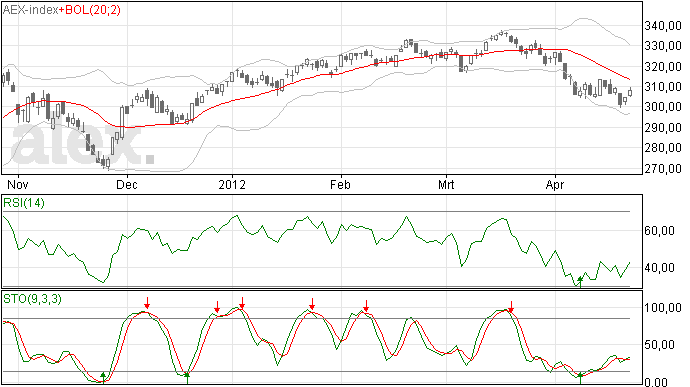Click the 2012 label on the time axis
690x387 pixels.
[232, 184]
